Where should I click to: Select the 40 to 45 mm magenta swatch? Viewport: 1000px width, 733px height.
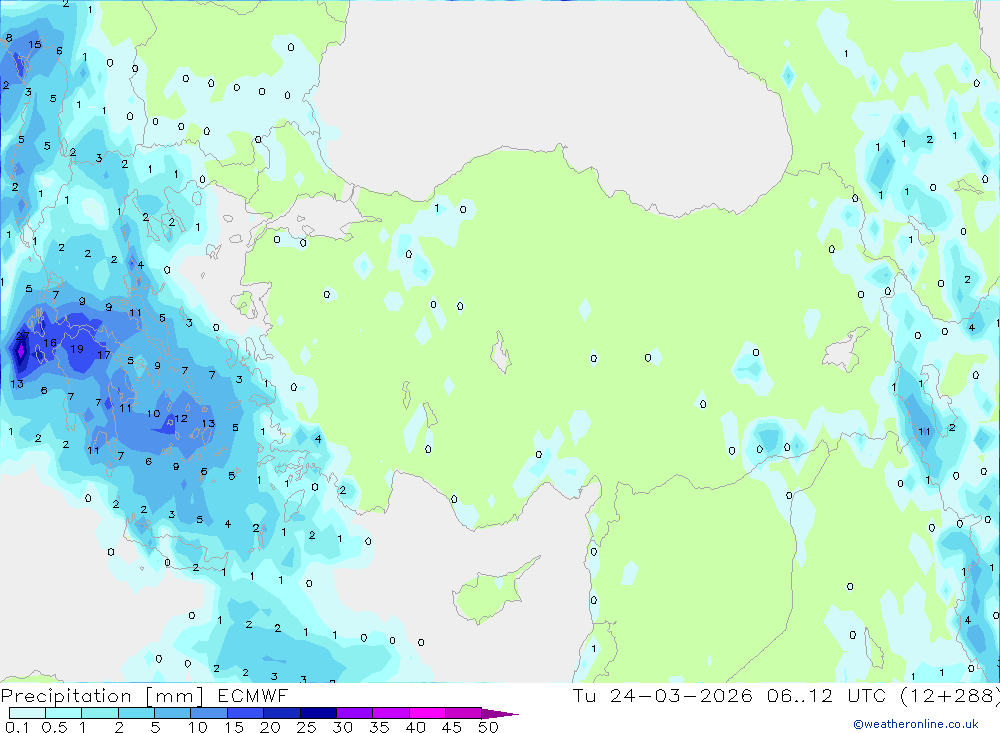click(427, 713)
